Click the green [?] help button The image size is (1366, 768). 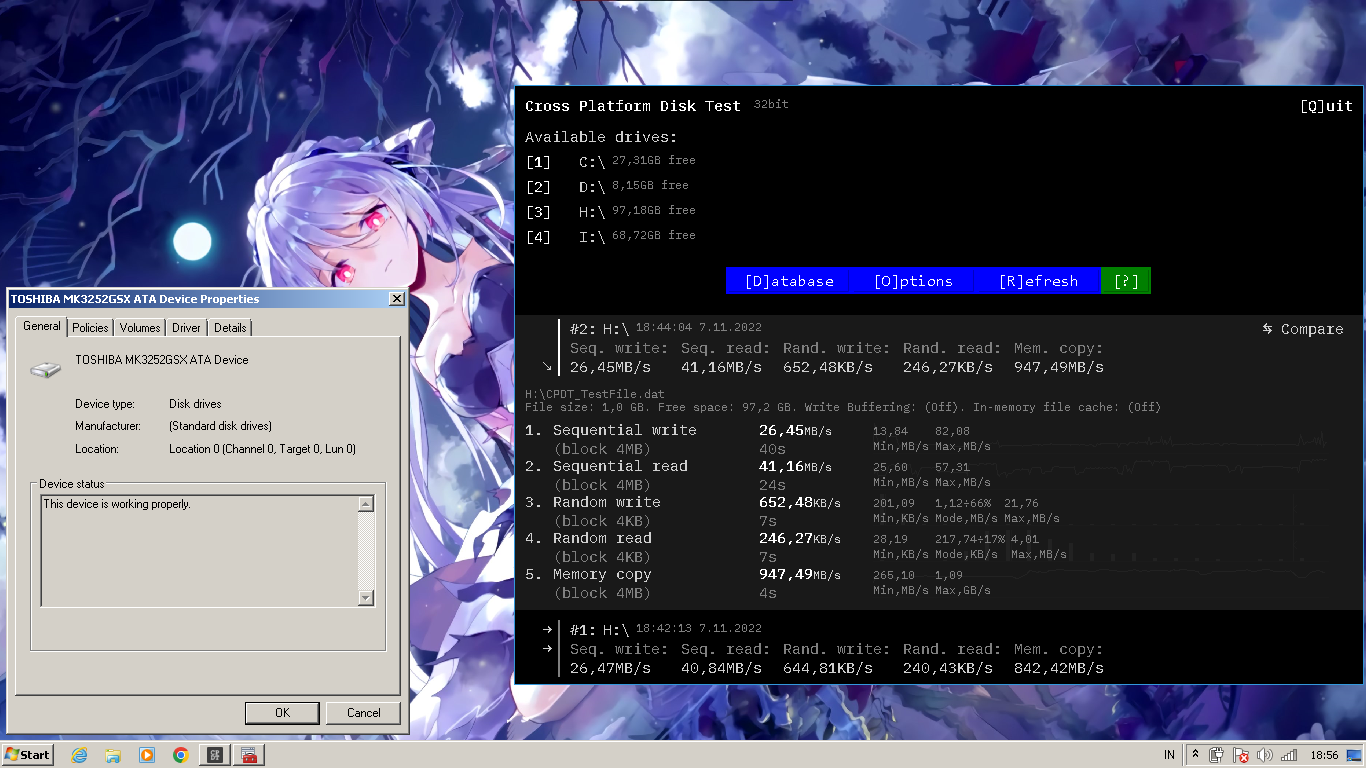click(x=1126, y=281)
